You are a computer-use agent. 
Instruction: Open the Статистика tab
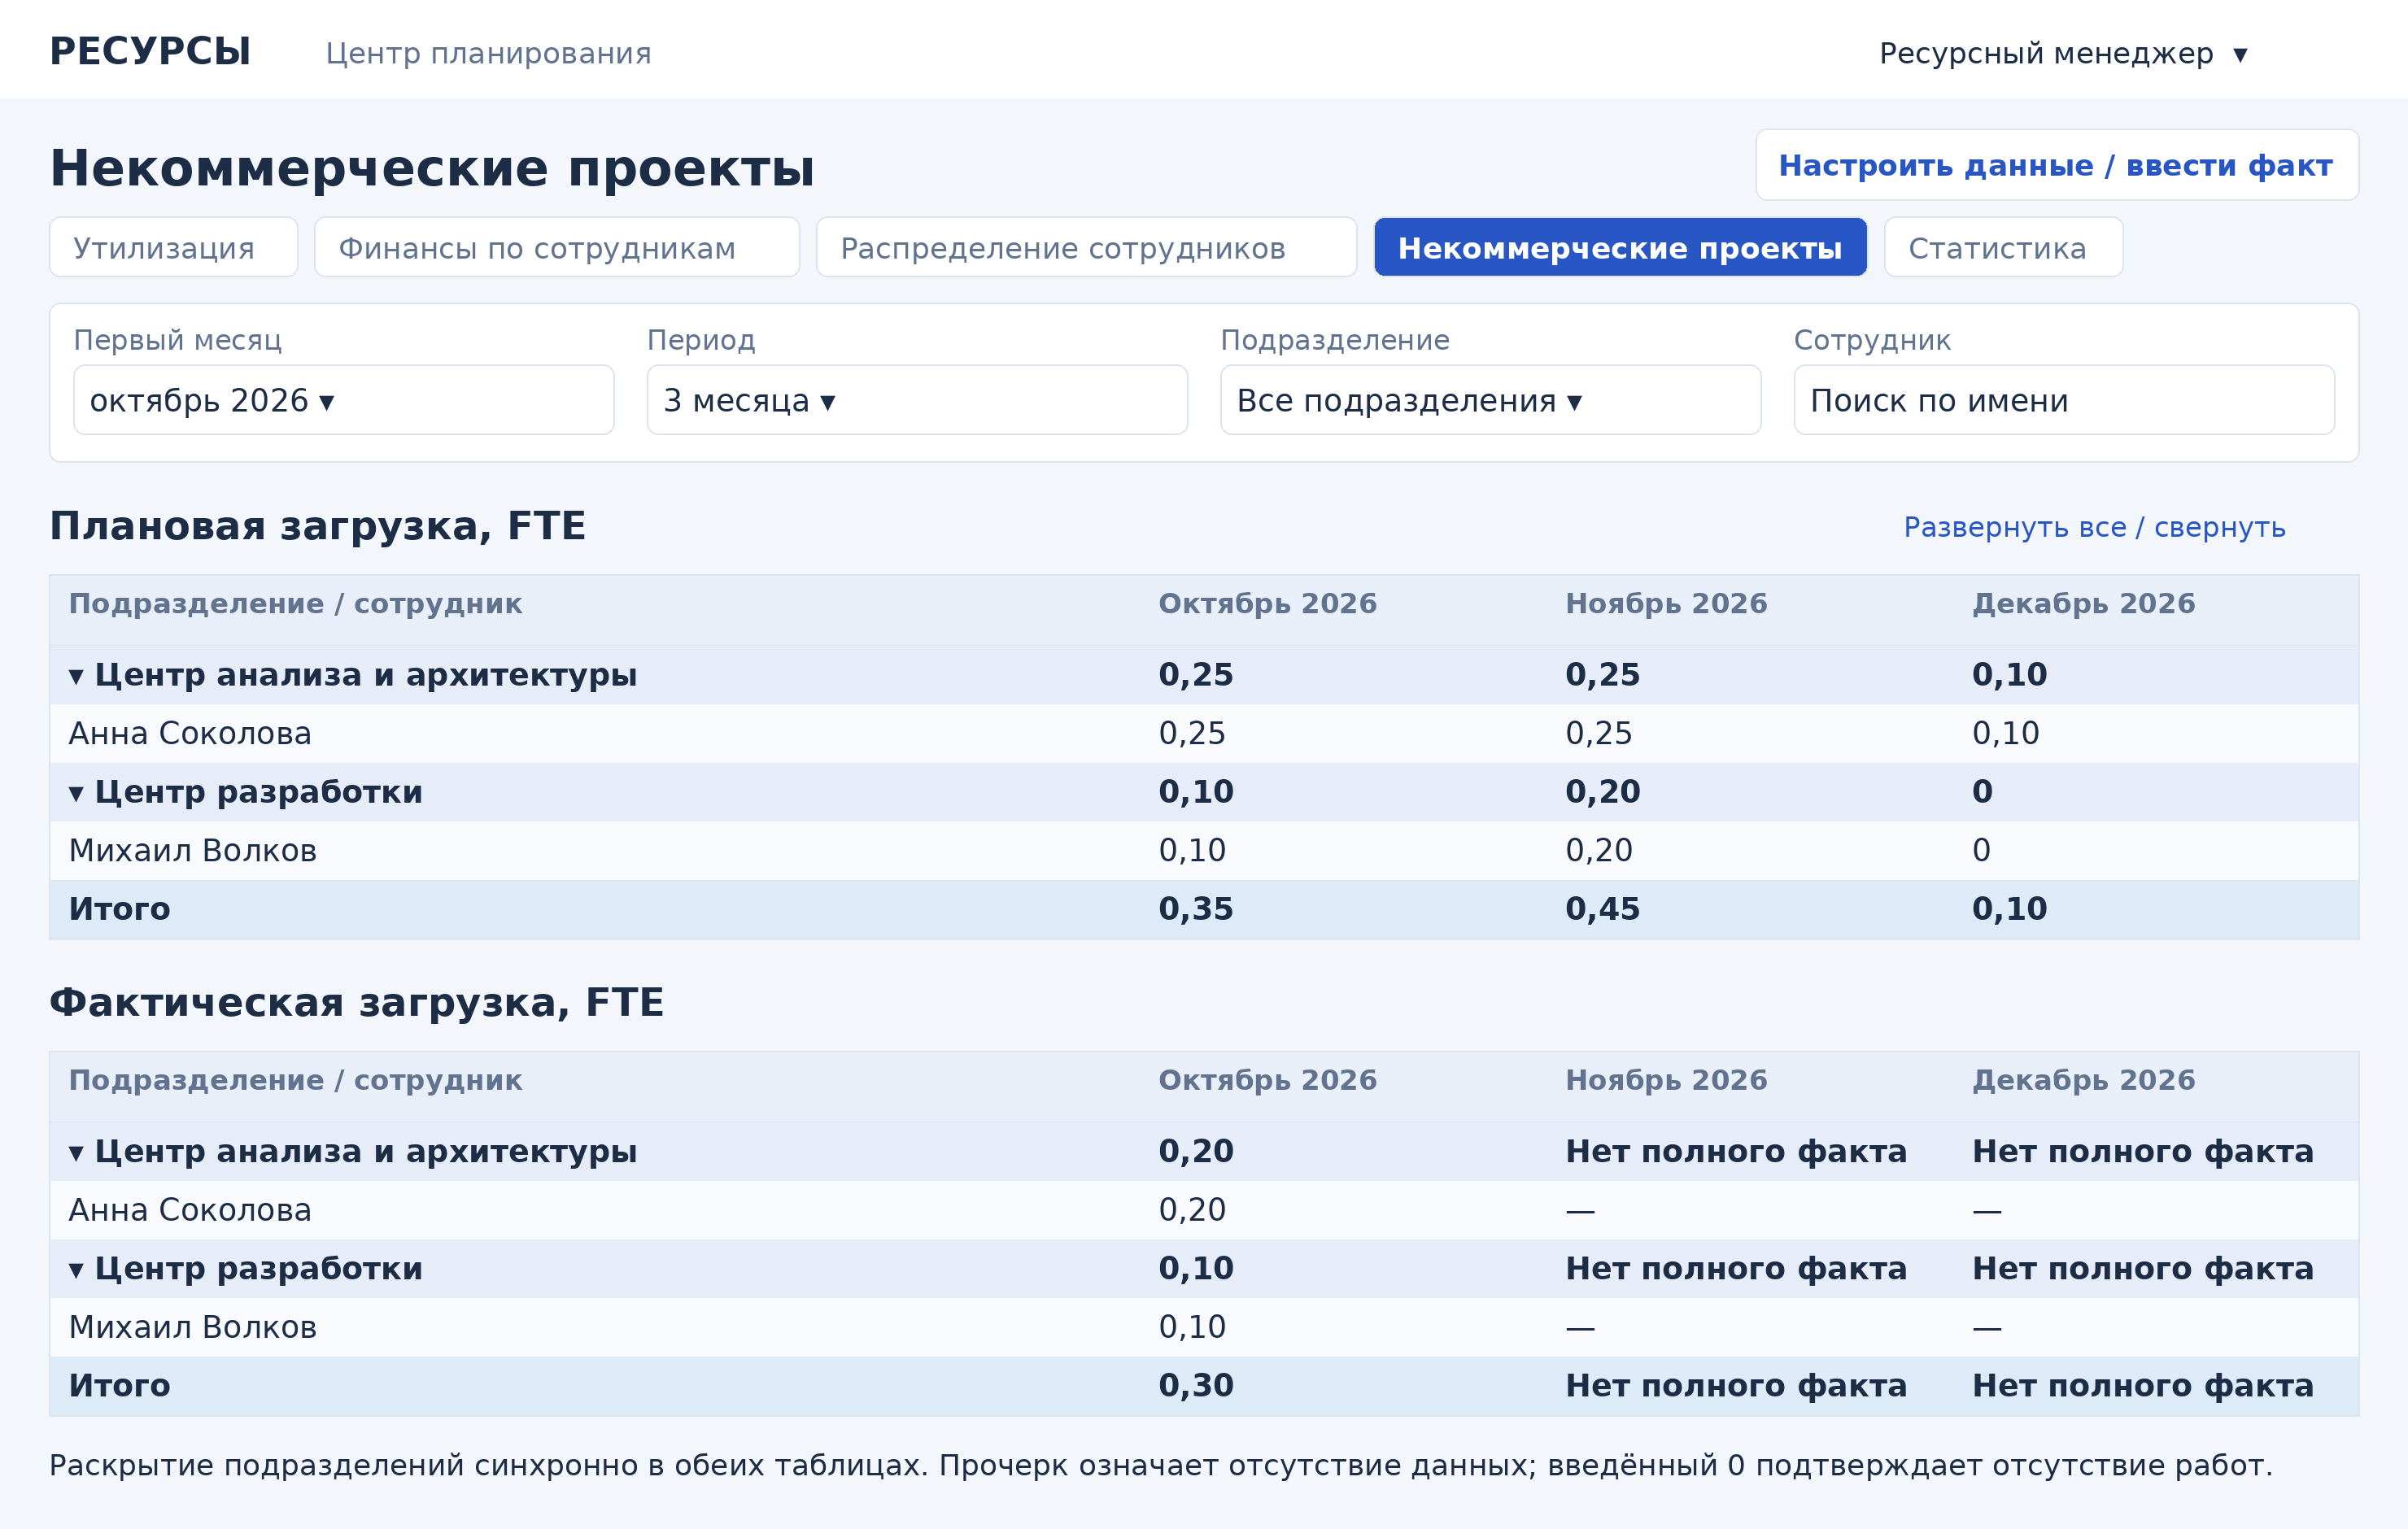pyautogui.click(x=2003, y=247)
